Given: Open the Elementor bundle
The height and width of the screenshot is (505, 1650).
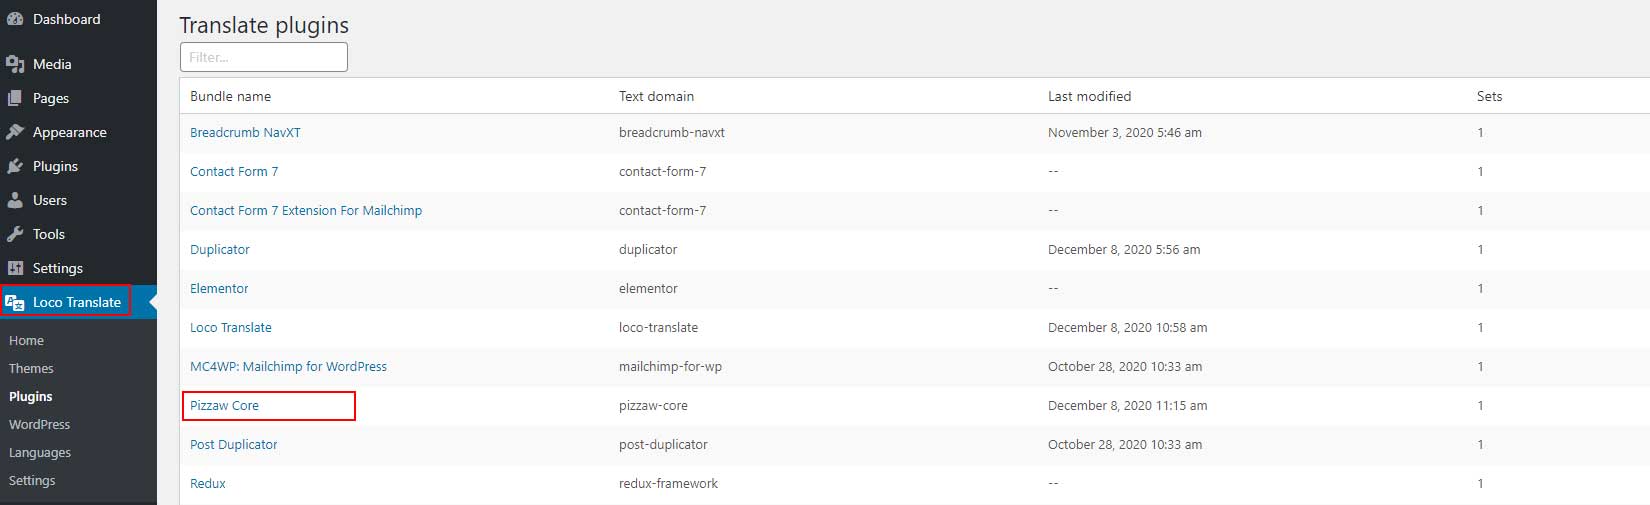Looking at the screenshot, I should coord(219,289).
